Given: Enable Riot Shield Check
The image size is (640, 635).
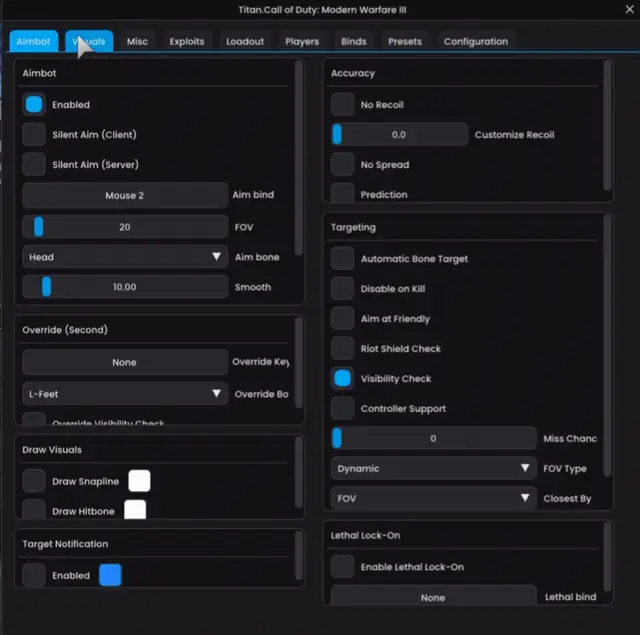Looking at the screenshot, I should pos(342,349).
